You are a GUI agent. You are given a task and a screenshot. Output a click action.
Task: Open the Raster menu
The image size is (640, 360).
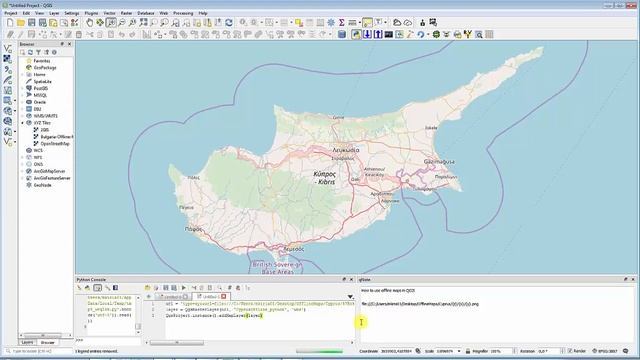pos(126,13)
